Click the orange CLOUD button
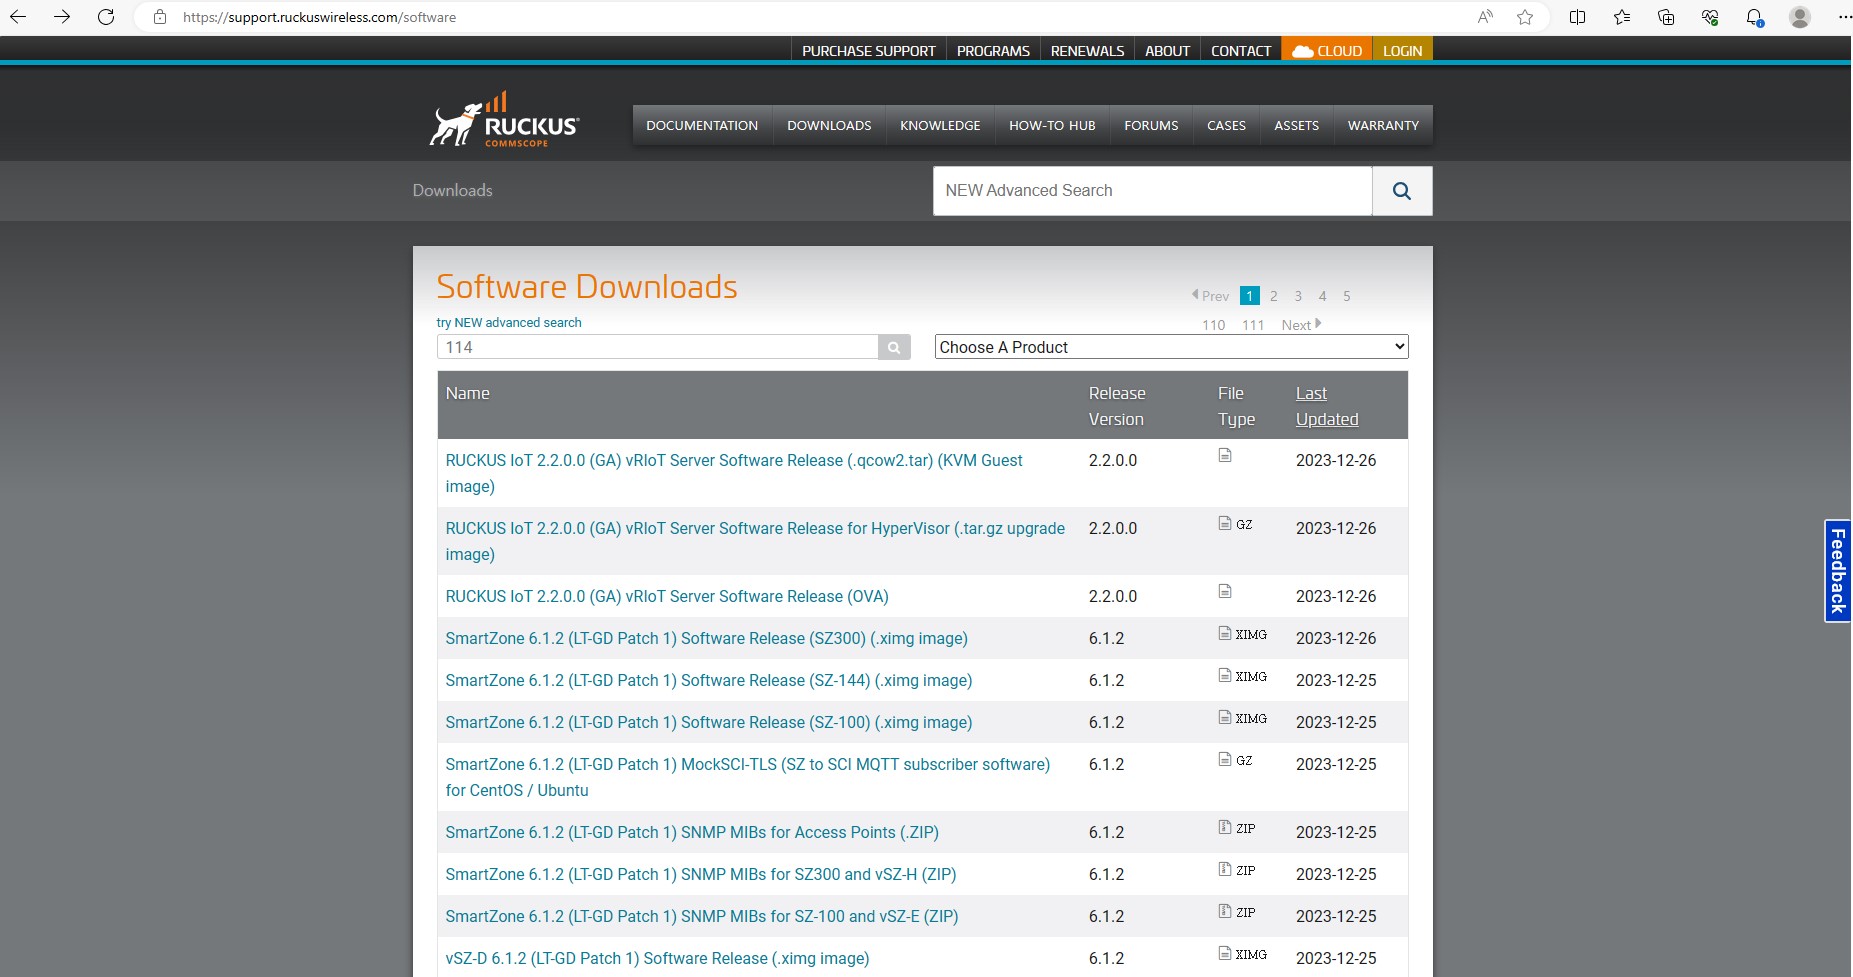 click(x=1327, y=51)
